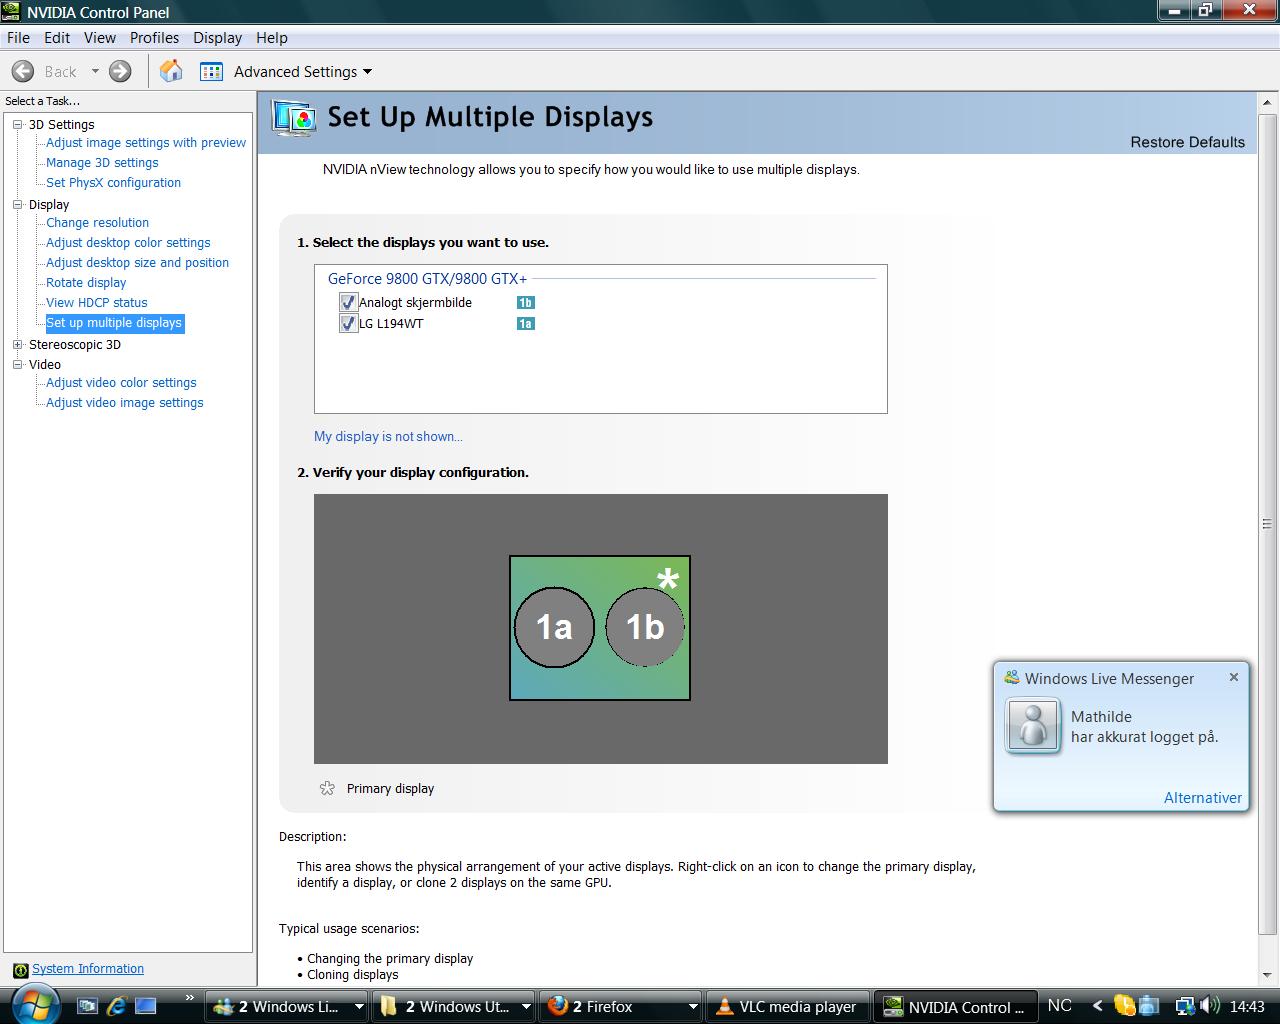
Task: Click the NVIDIA Control Panel title icon
Action: (x=12, y=12)
